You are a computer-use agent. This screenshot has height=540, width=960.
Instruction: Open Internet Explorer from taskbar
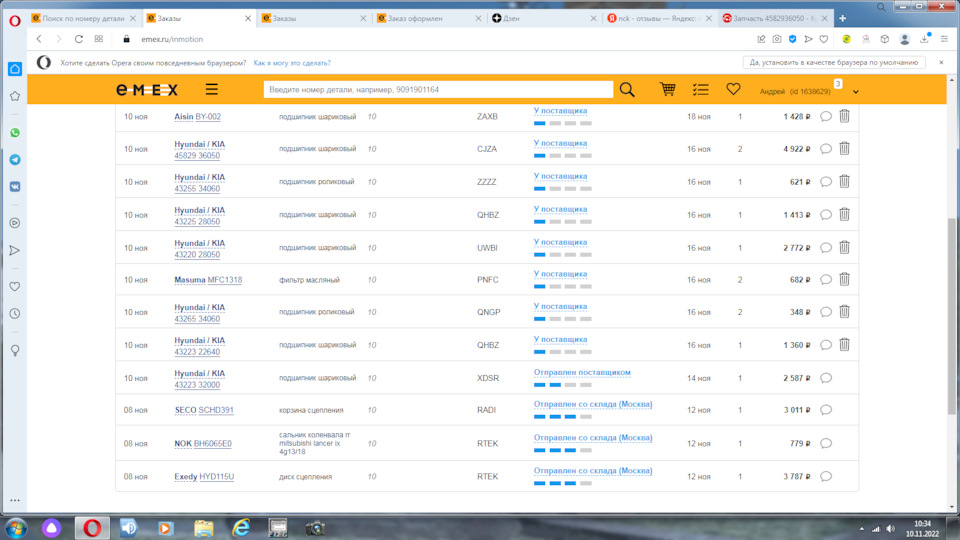241,528
